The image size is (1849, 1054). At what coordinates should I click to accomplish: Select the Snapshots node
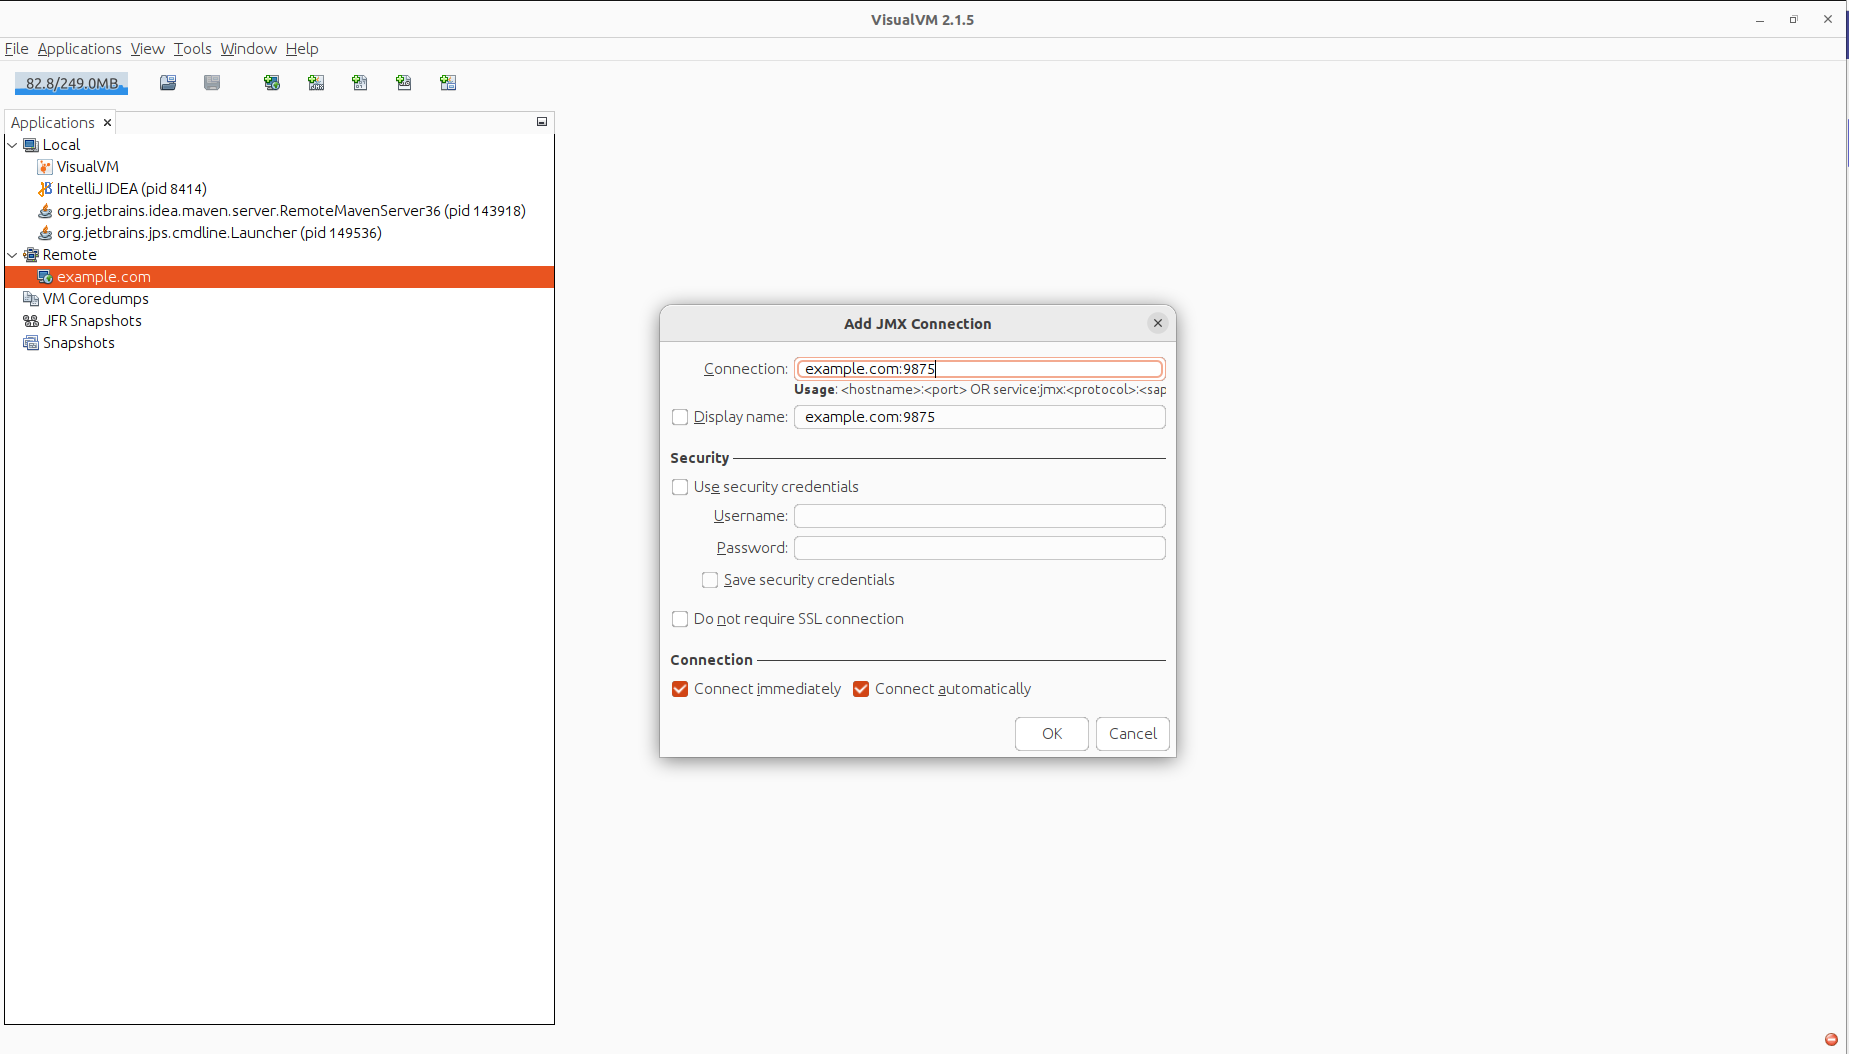(x=78, y=343)
